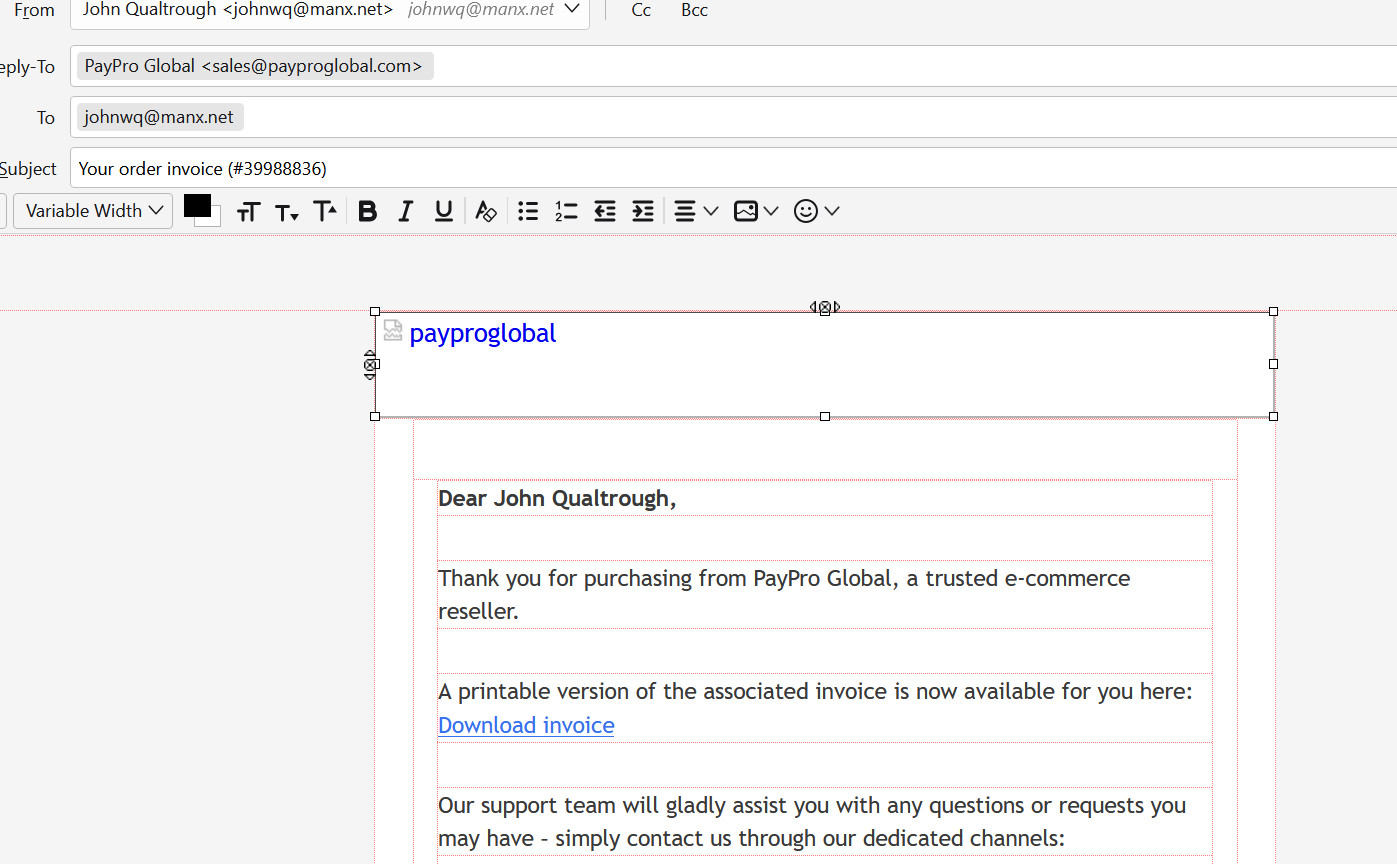Click the font size chooser icon
1397x864 pixels.
point(249,212)
